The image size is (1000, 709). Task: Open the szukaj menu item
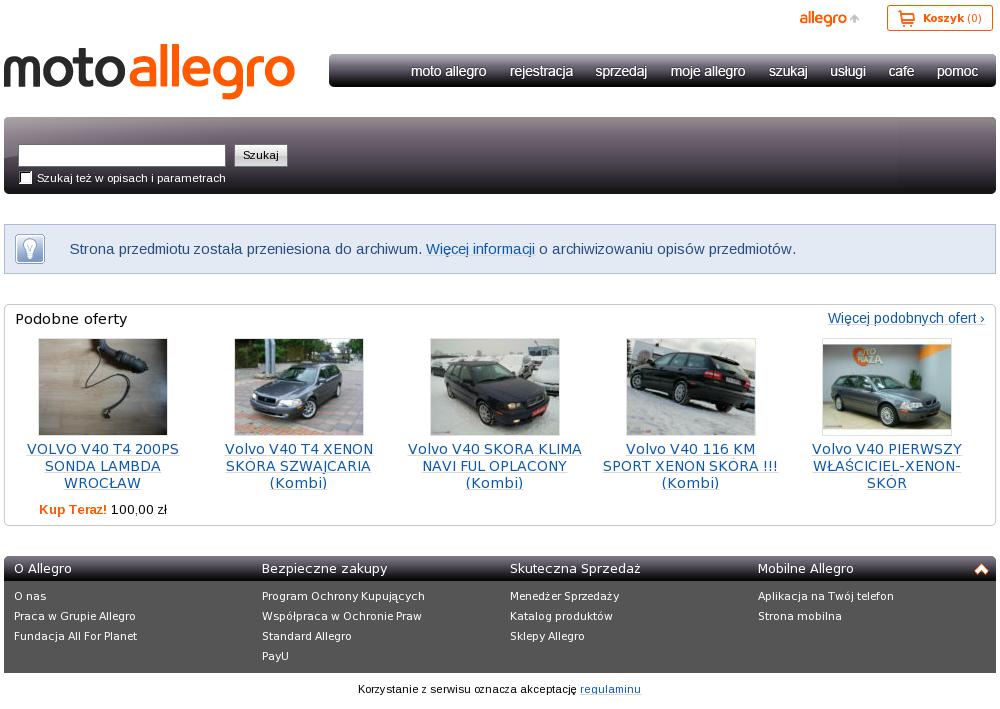788,71
